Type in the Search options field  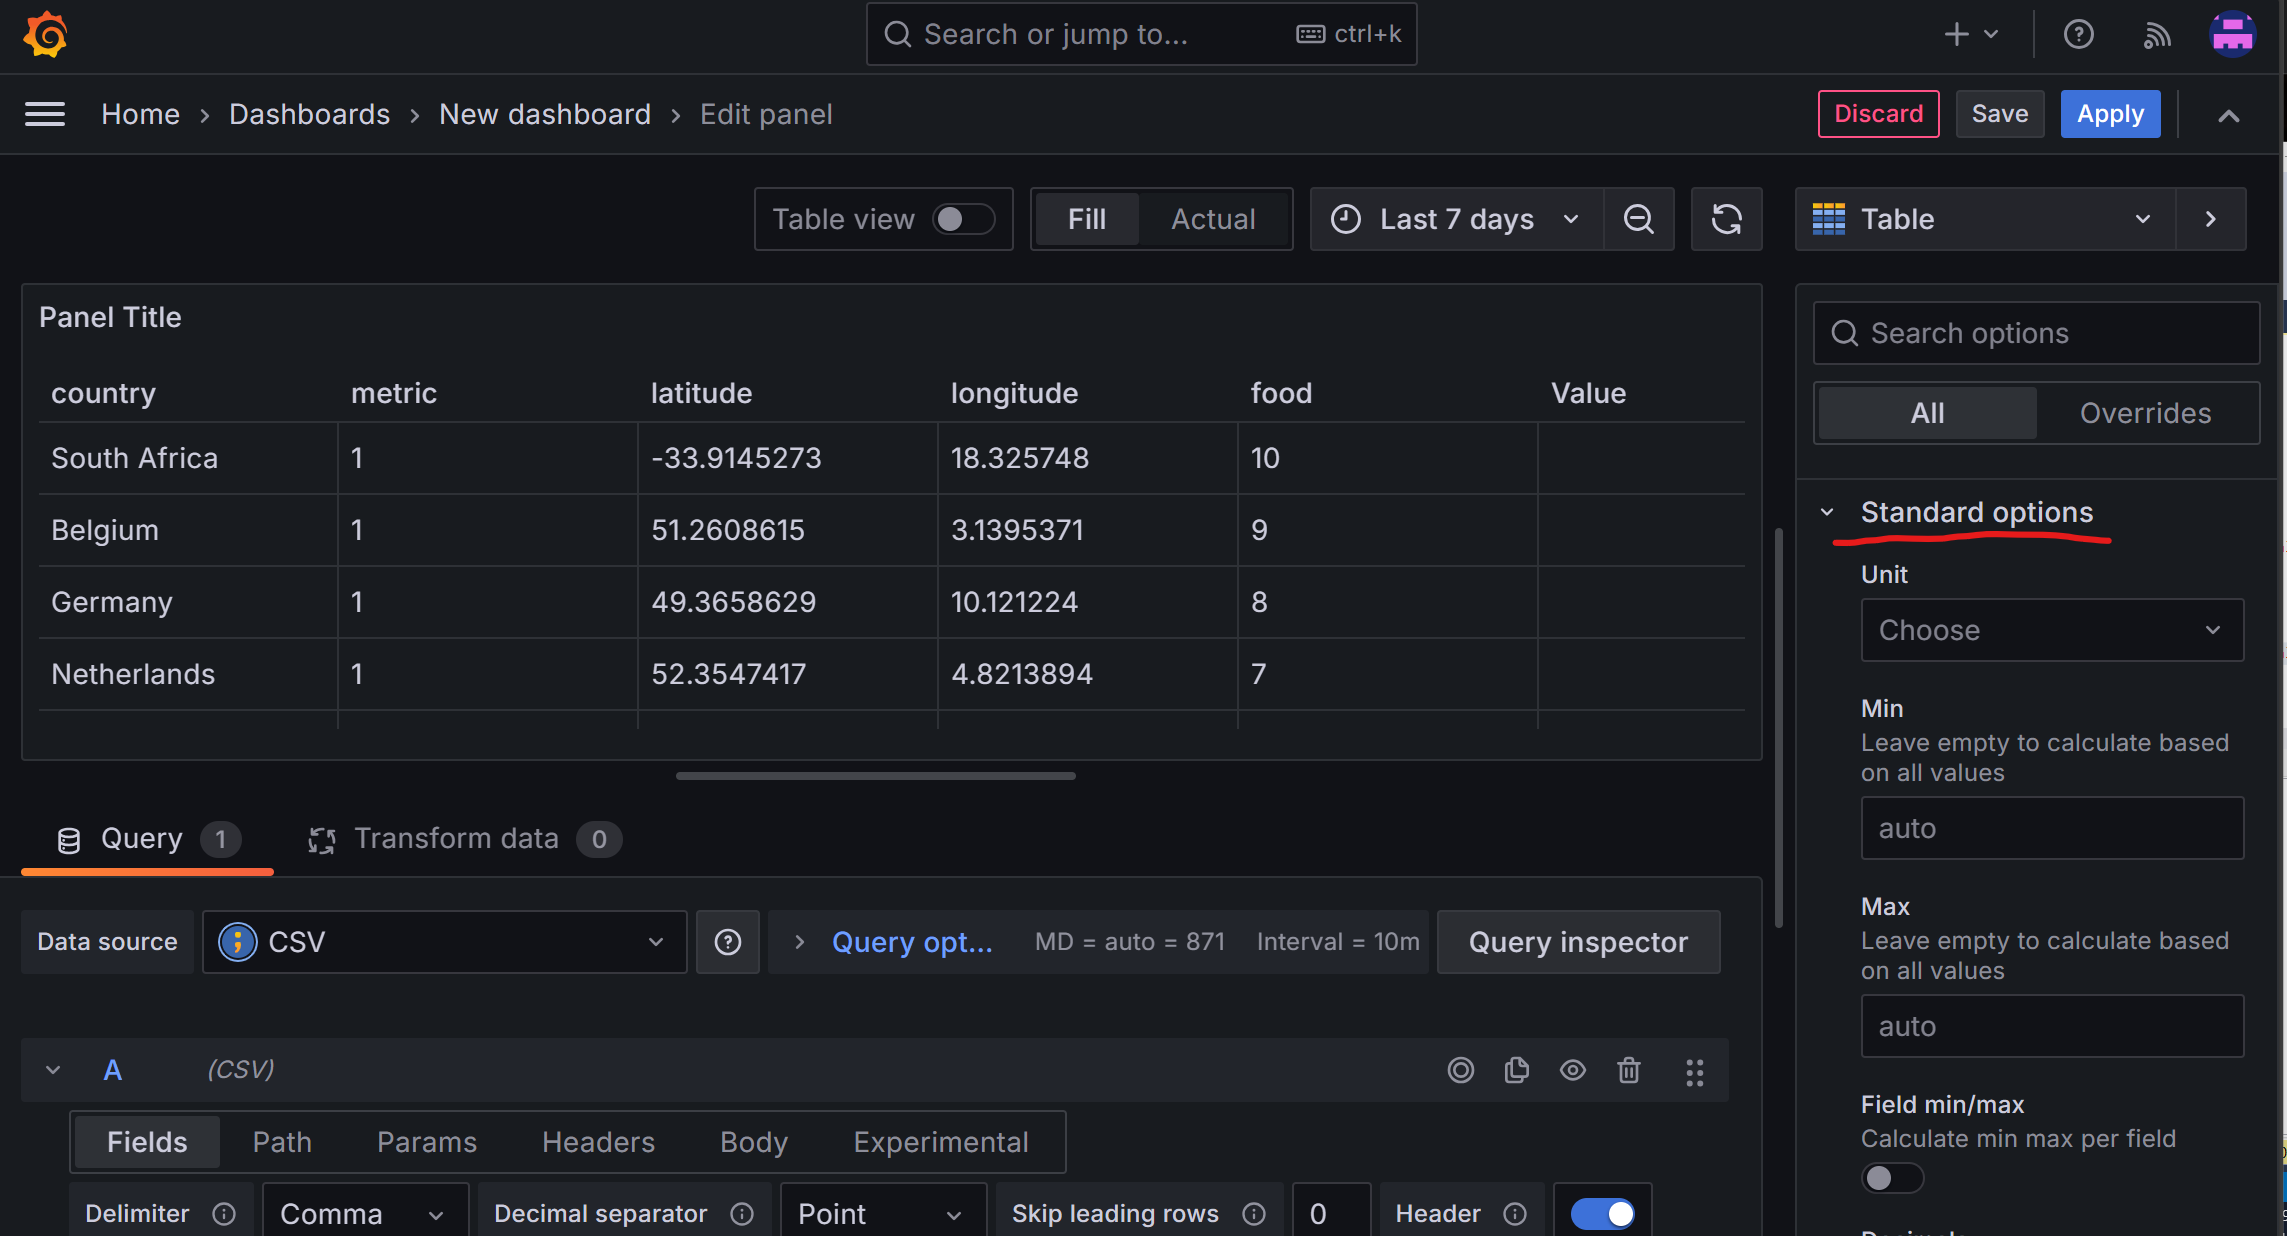point(2035,333)
